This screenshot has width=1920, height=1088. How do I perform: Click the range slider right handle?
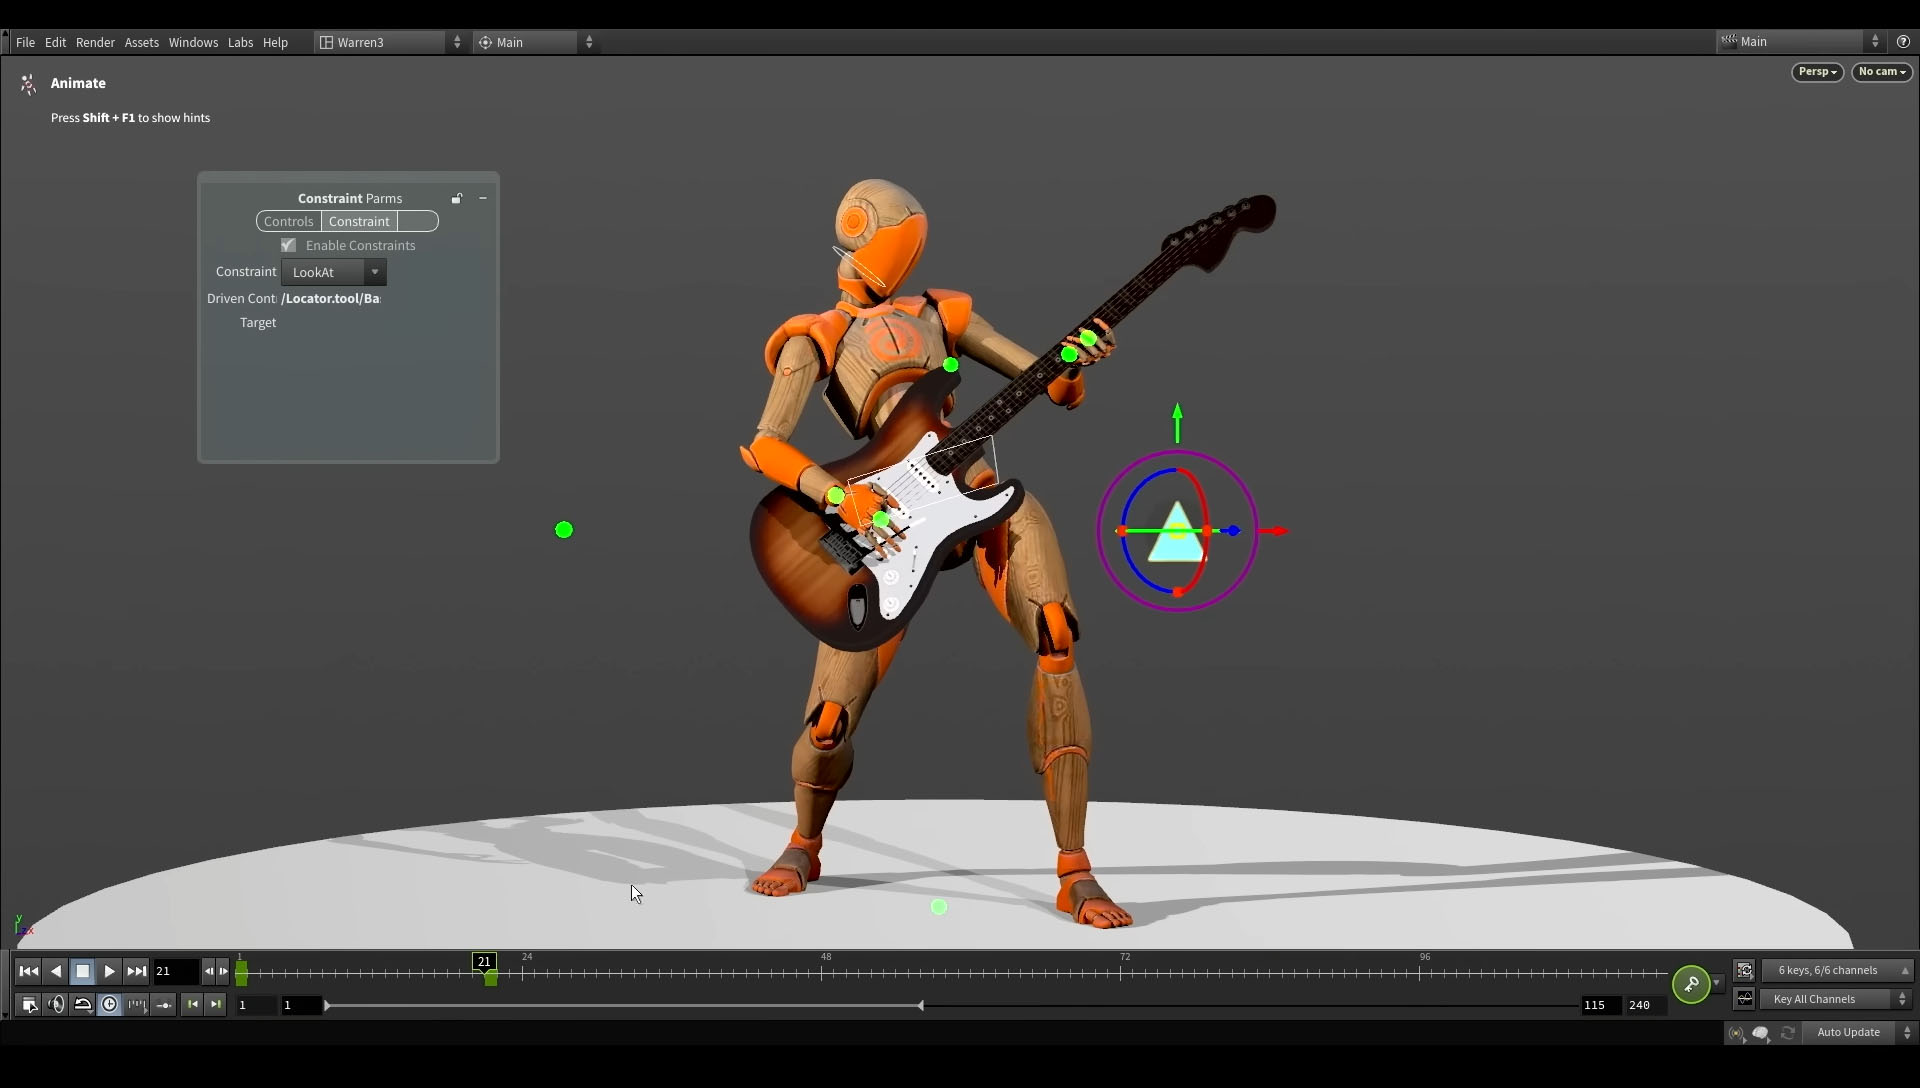coord(920,1005)
